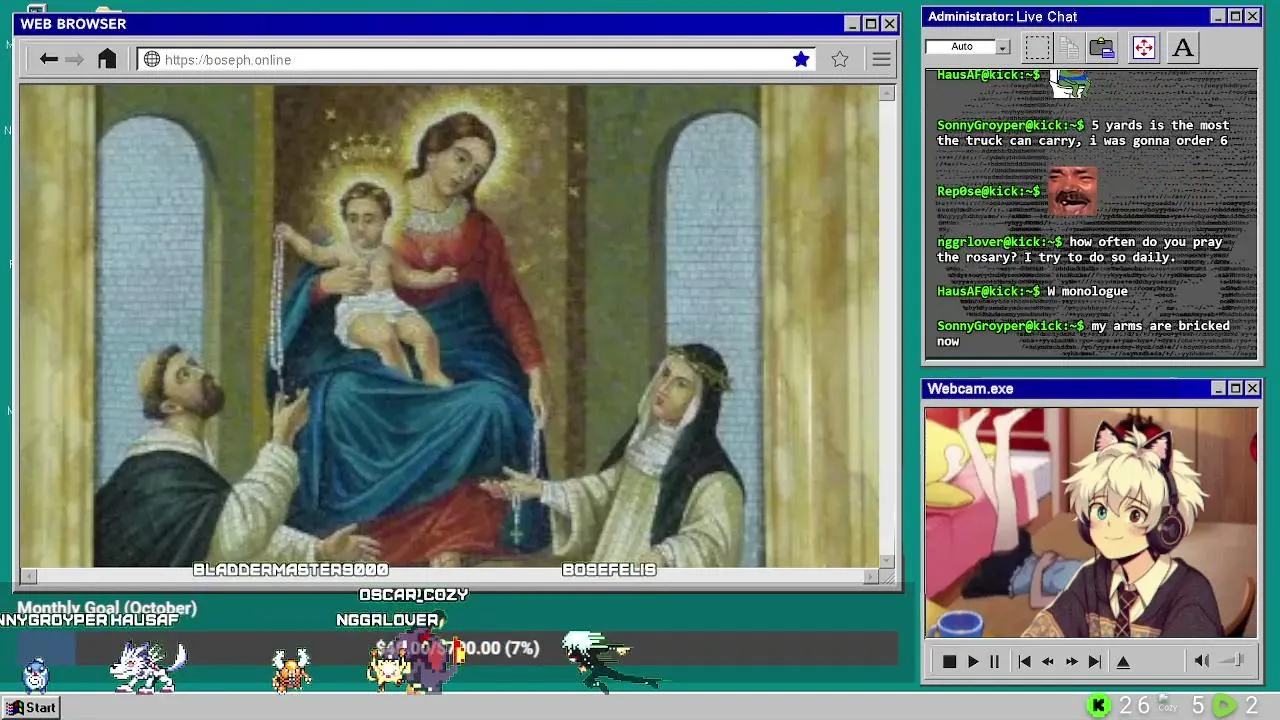
Task: Click the Rep0se laughing emote image
Action: pyautogui.click(x=1072, y=190)
